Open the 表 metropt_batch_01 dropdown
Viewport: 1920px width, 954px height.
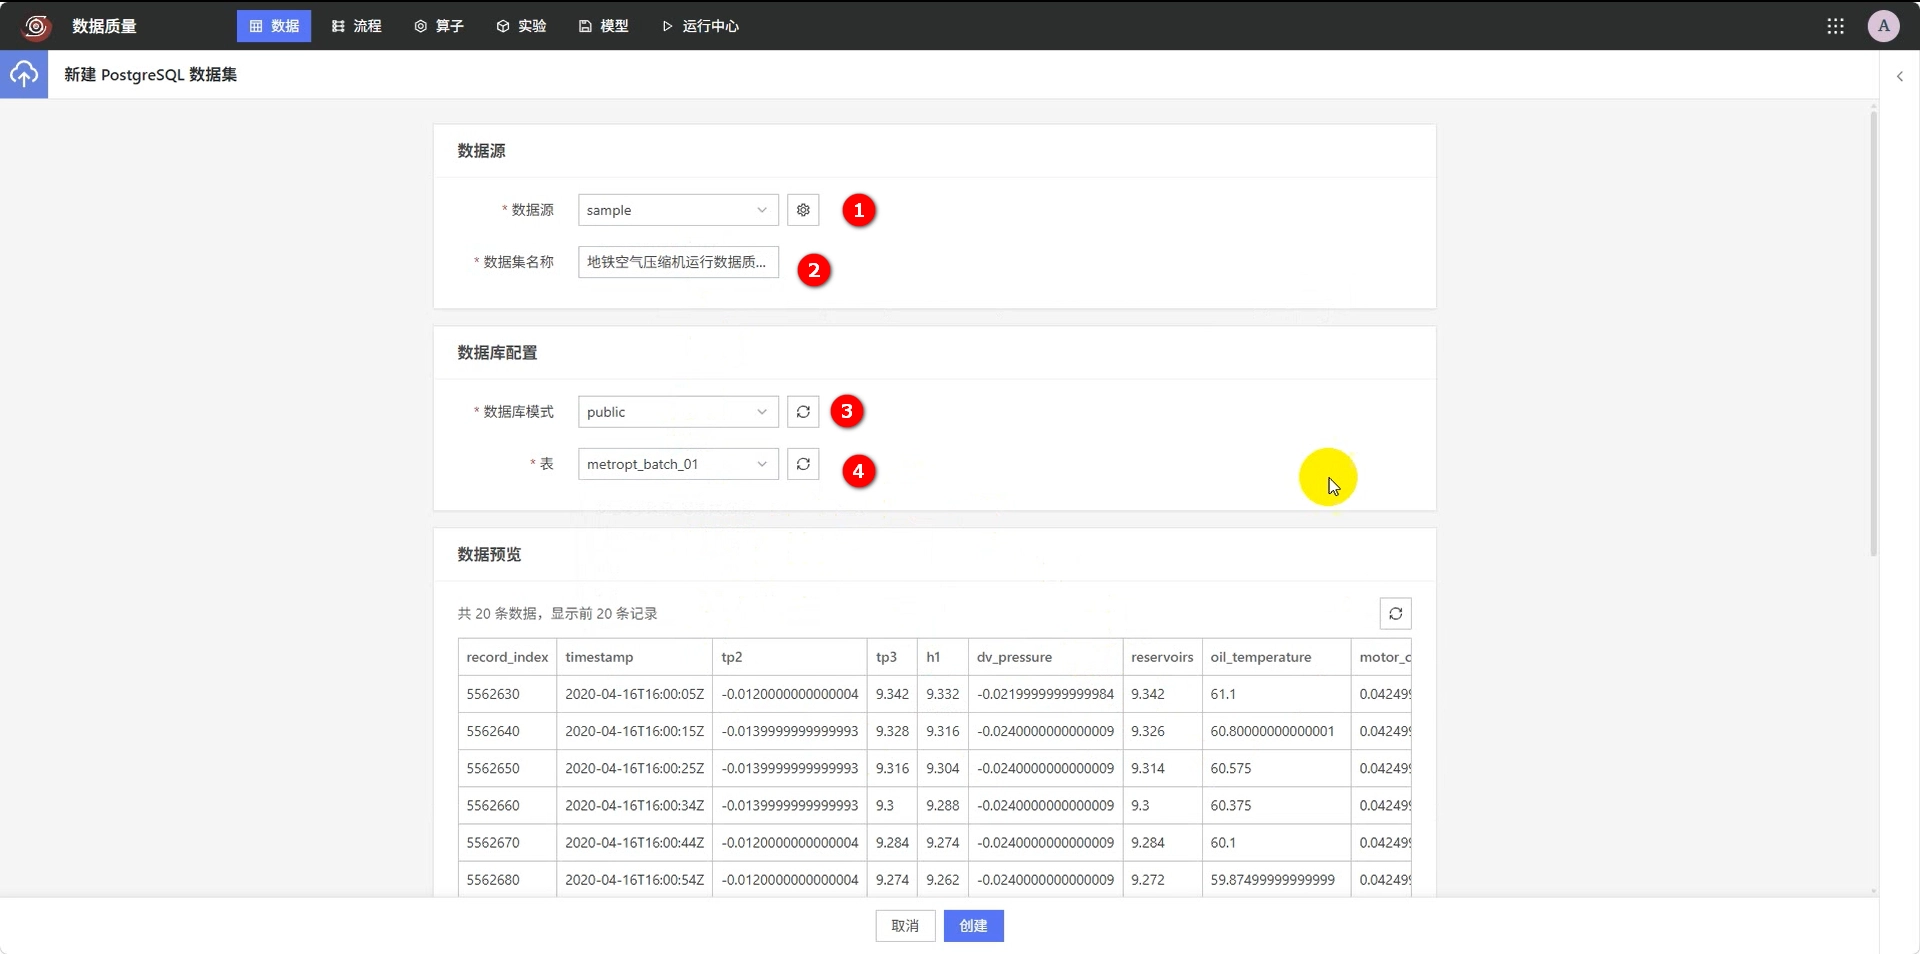[x=678, y=464]
